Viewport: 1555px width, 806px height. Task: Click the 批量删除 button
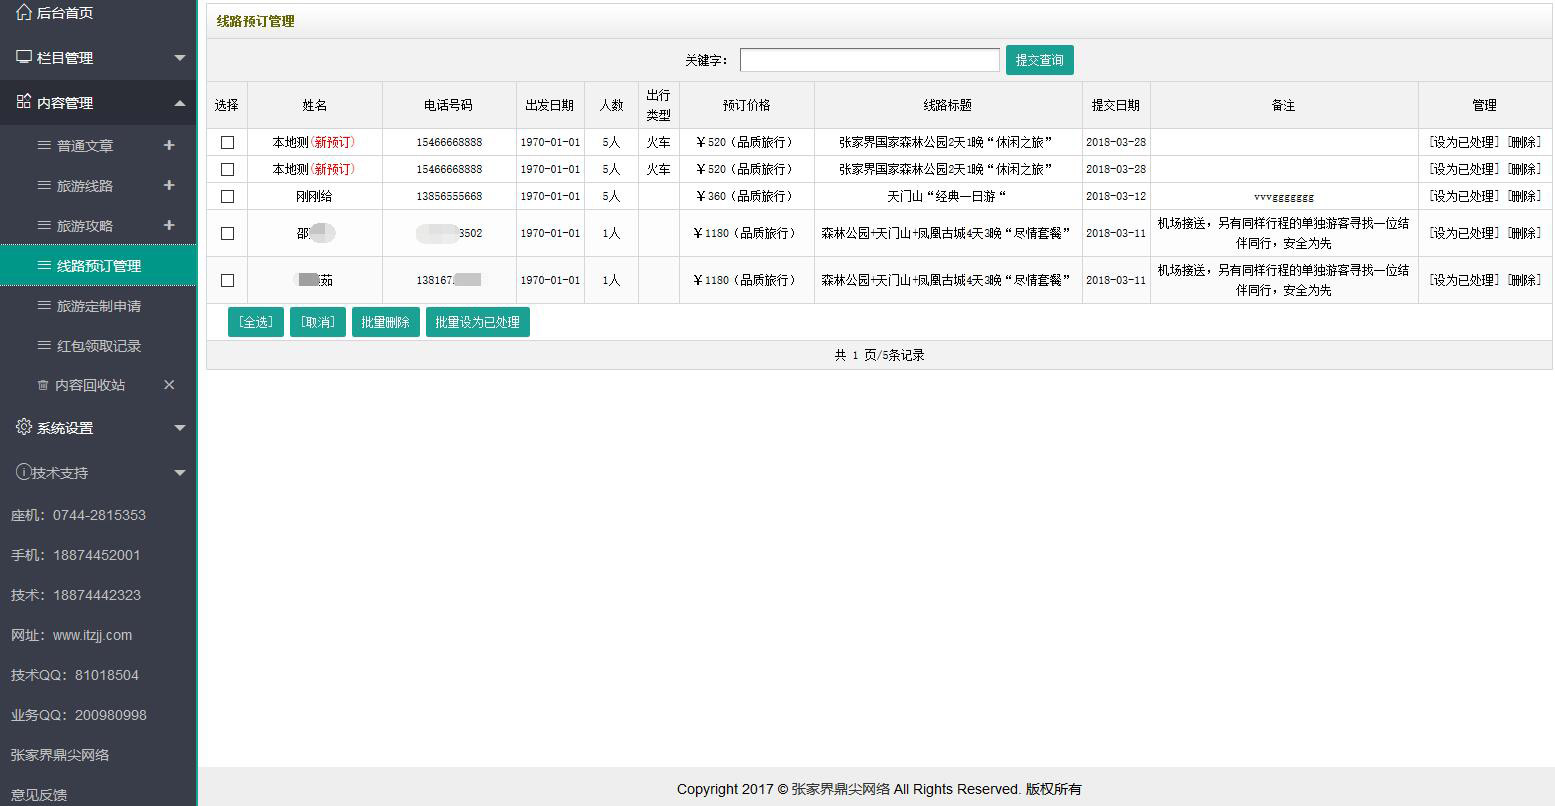[x=386, y=322]
